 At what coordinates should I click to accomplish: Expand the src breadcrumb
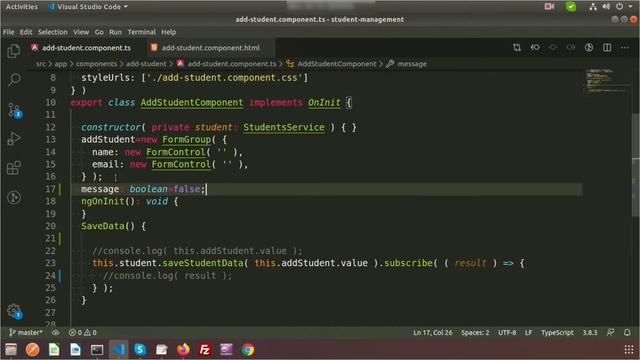41,64
